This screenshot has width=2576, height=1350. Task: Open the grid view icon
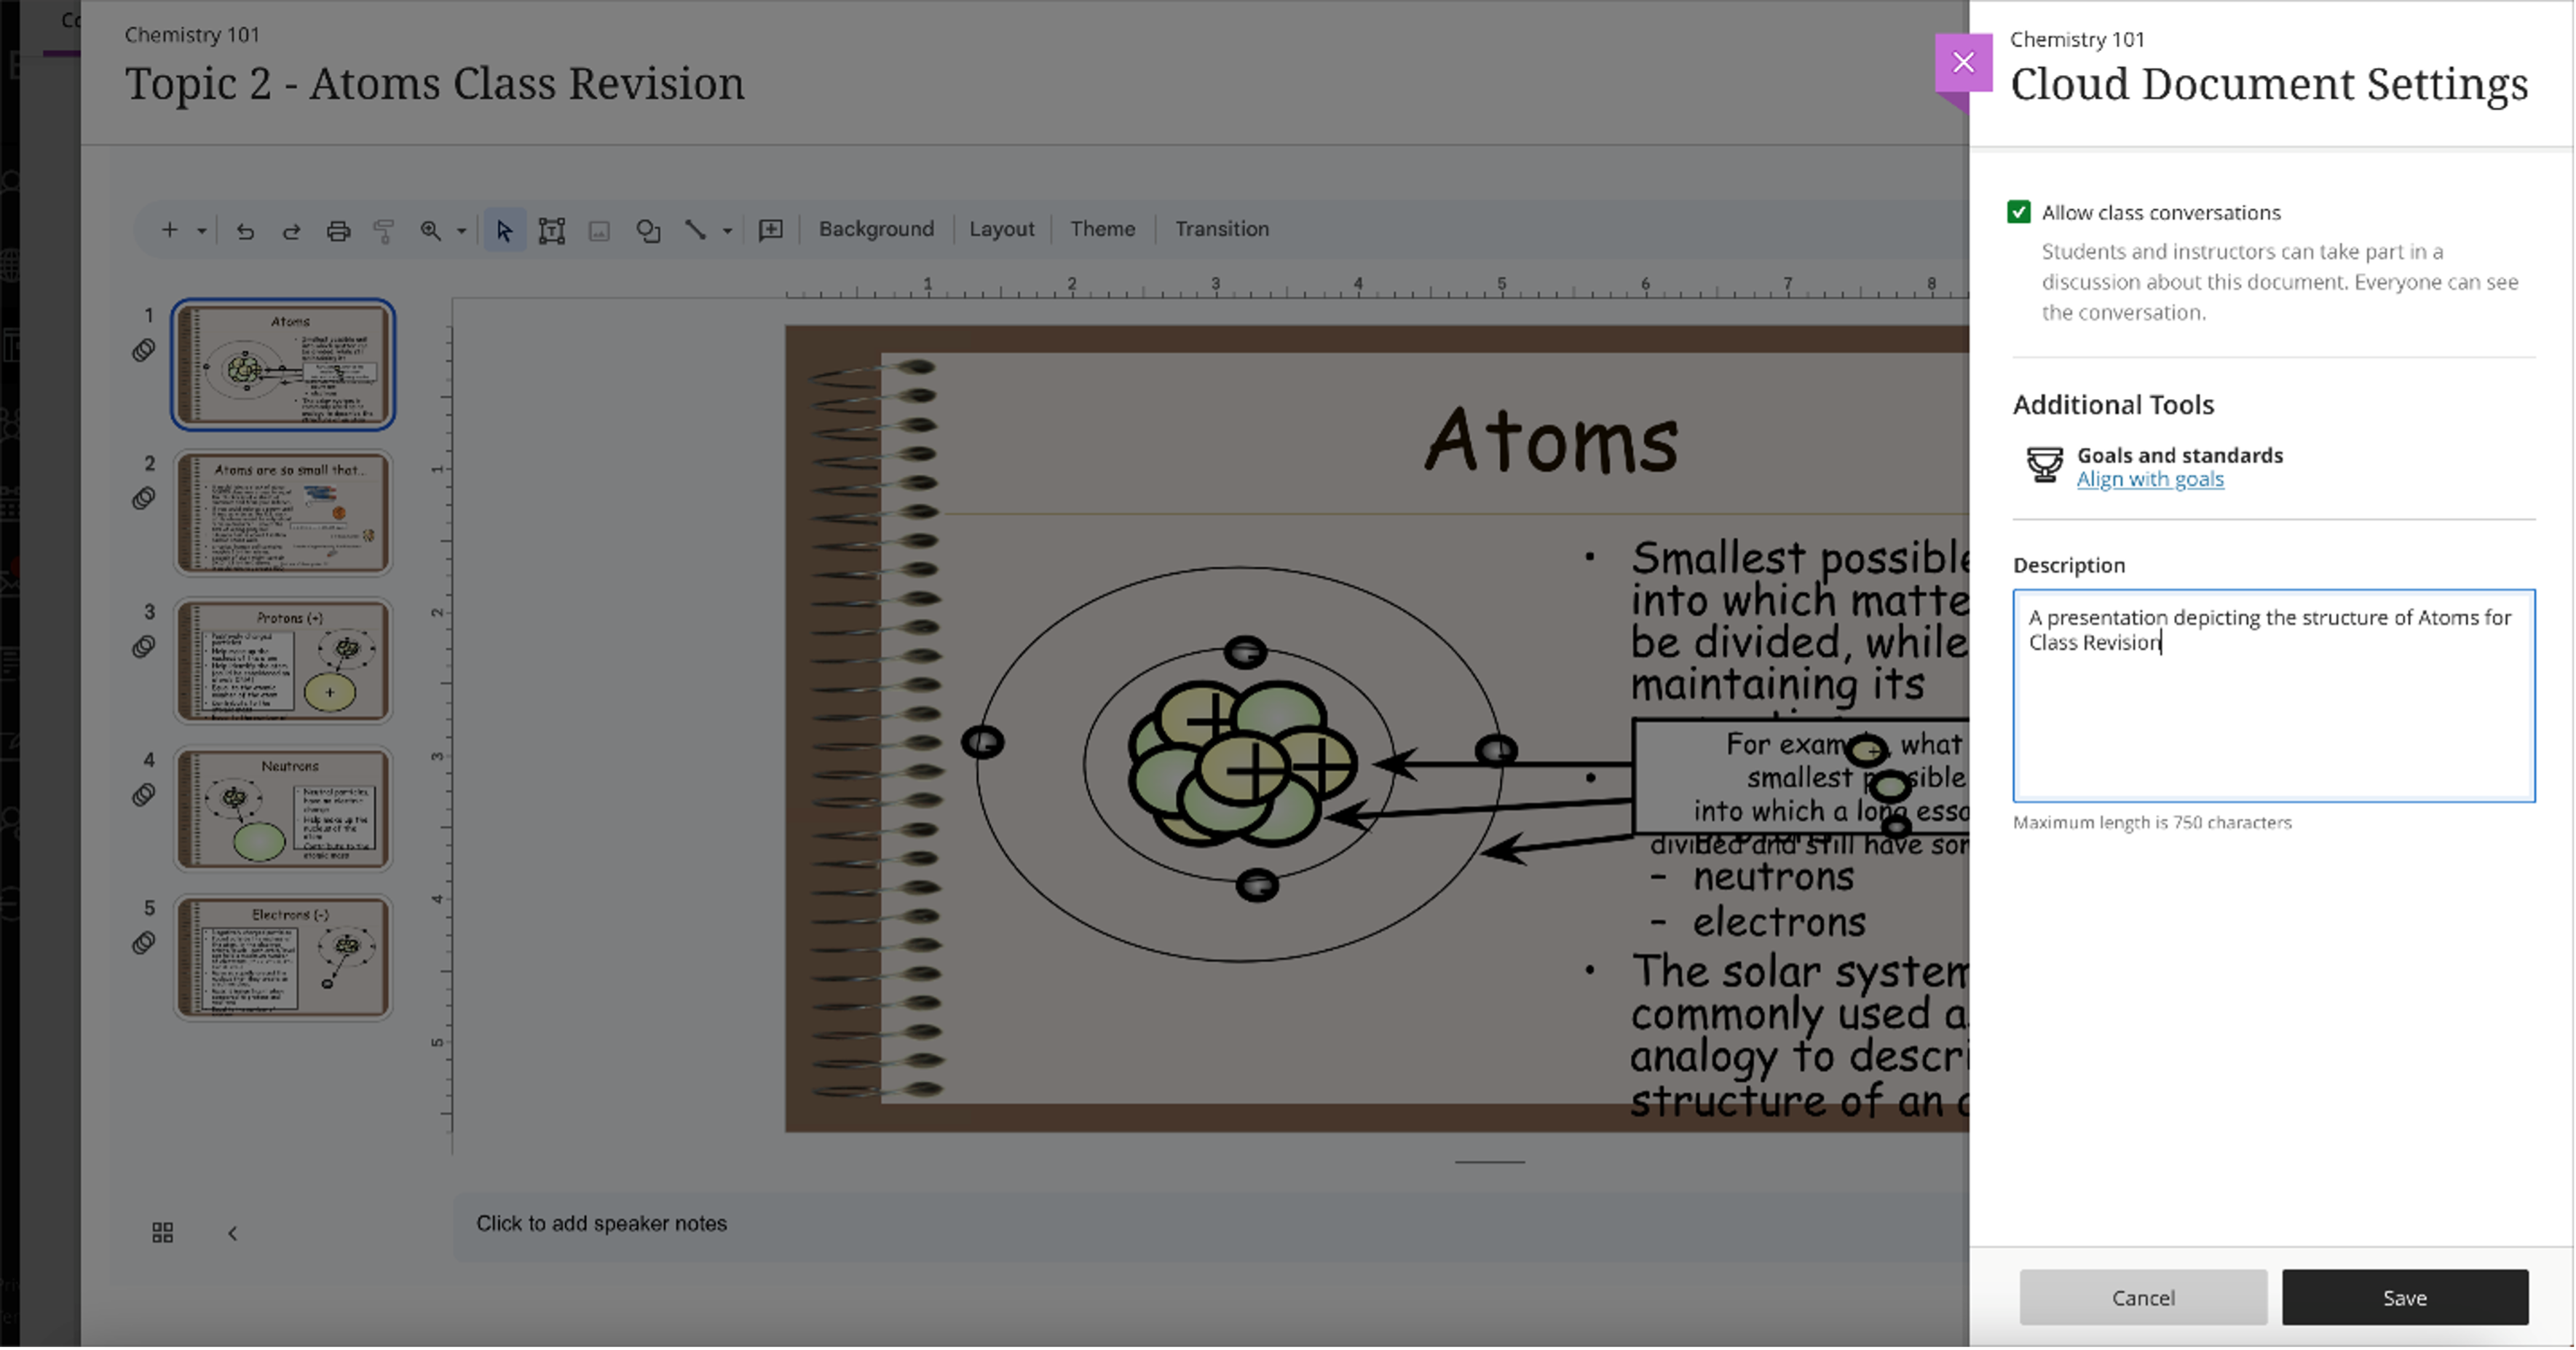(162, 1233)
